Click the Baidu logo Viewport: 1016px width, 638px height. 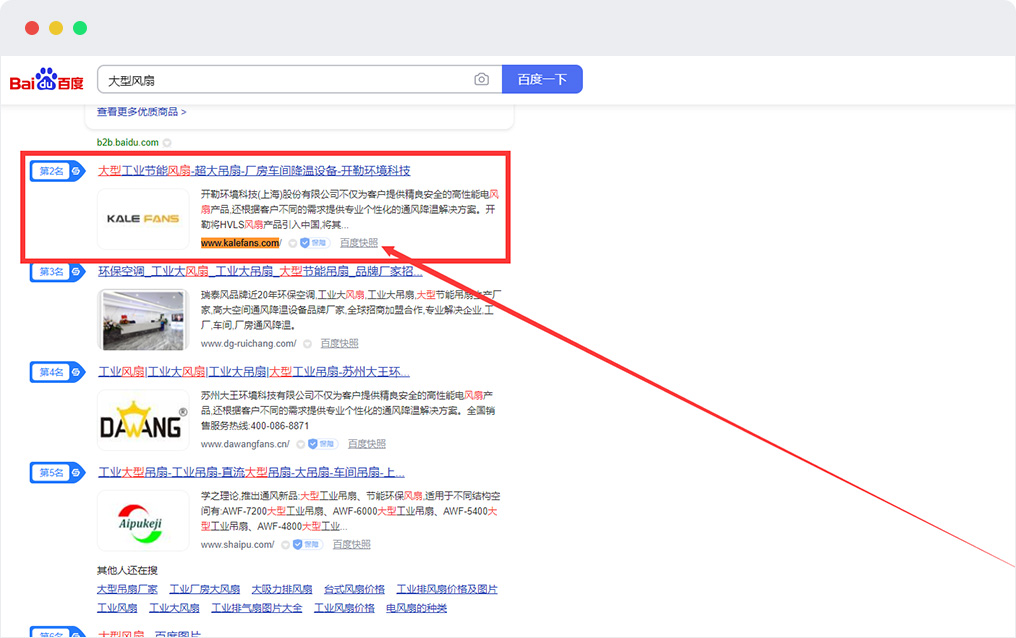click(47, 80)
